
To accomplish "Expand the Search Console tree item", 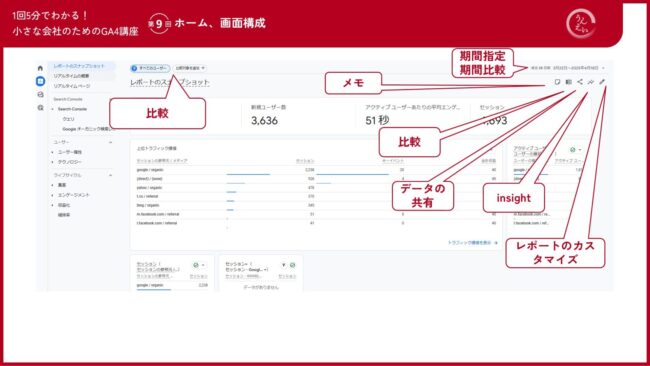I will click(53, 109).
